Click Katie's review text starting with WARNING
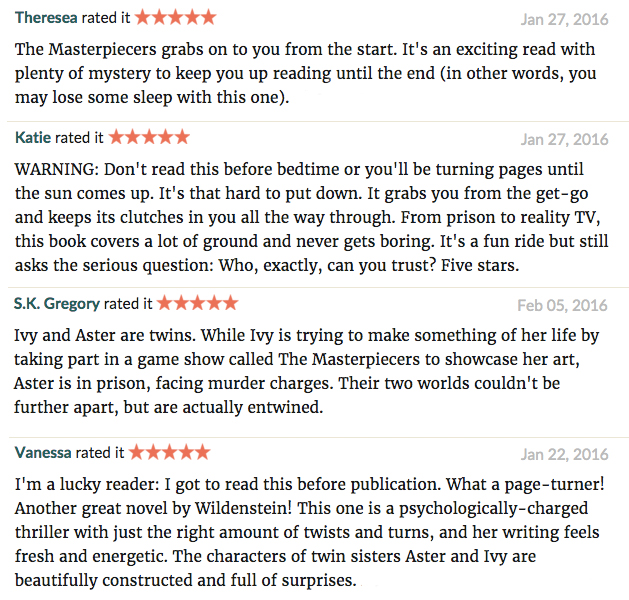 click(312, 217)
